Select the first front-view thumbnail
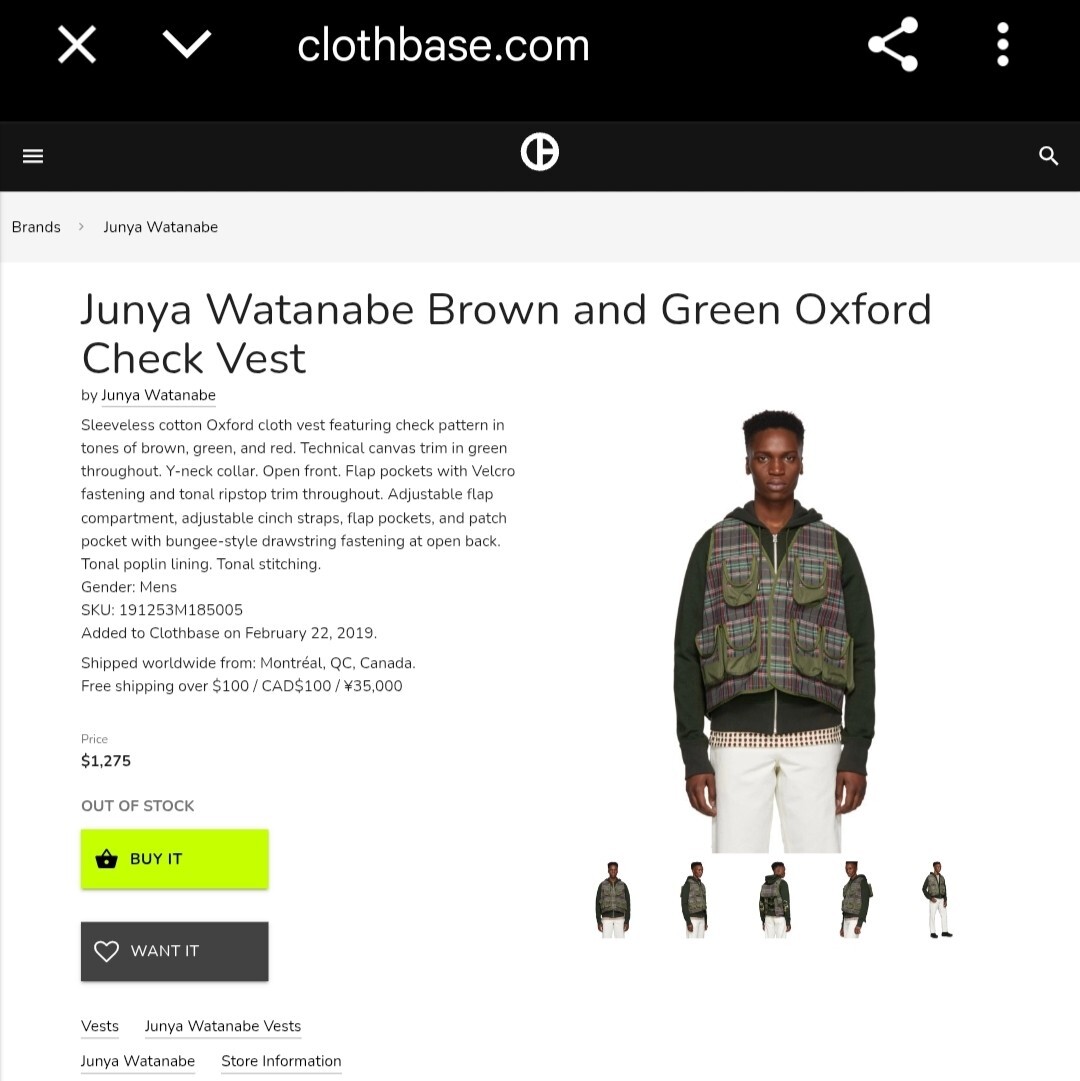This screenshot has width=1080, height=1081. coord(613,900)
